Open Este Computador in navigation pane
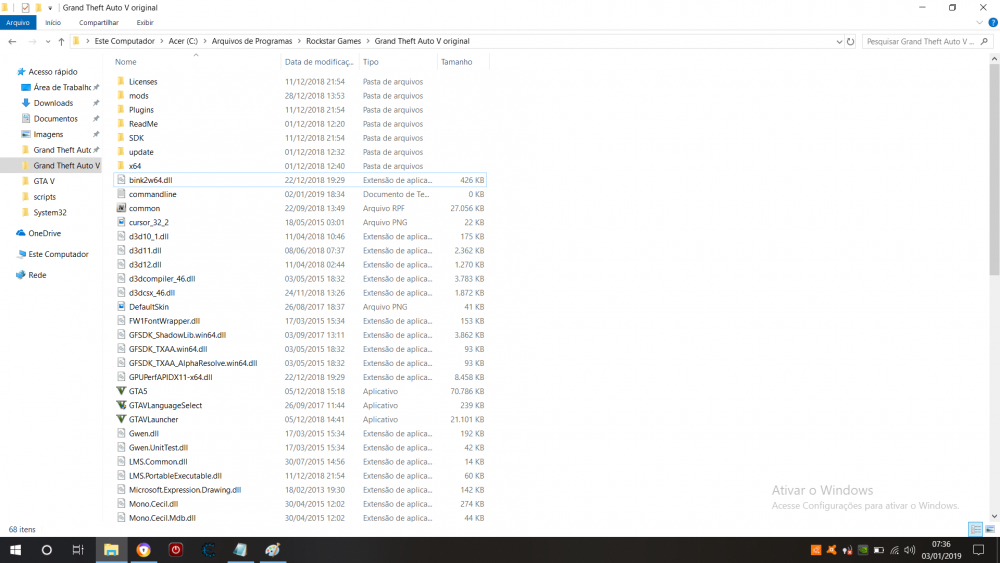1000x563 pixels. click(x=58, y=254)
